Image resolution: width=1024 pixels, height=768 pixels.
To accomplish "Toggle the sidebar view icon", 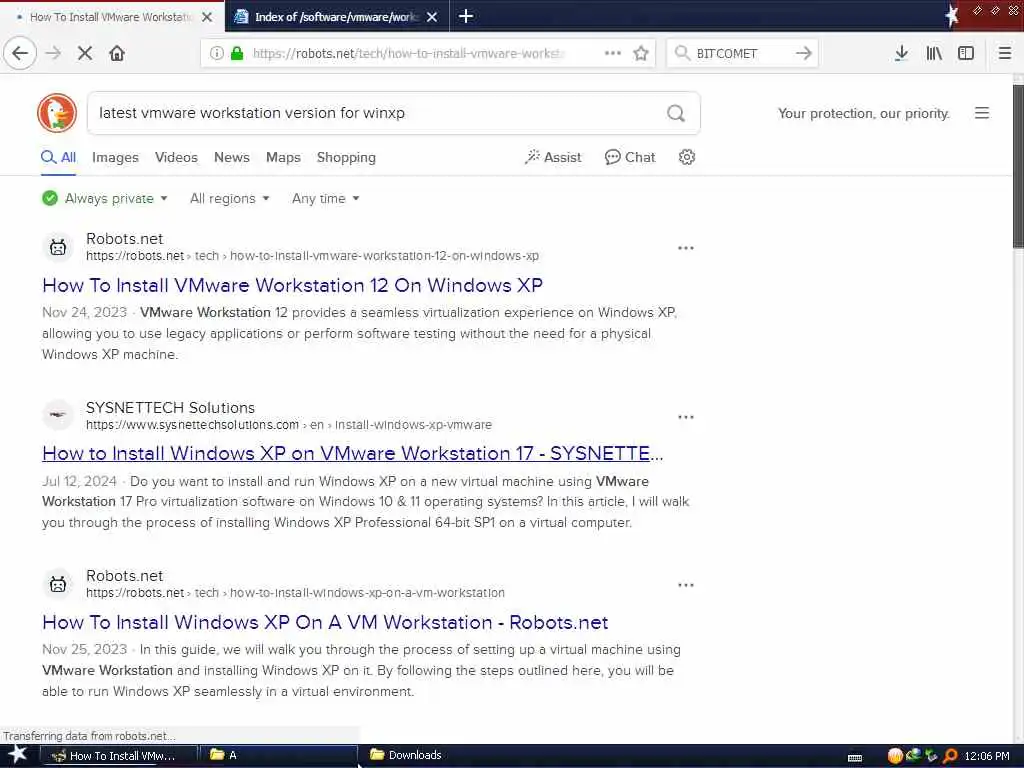I will click(x=966, y=53).
